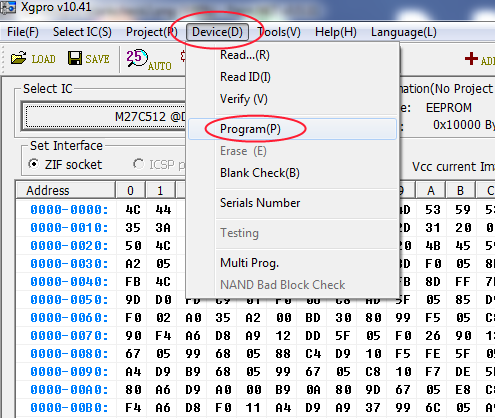Image resolution: width=495 pixels, height=418 pixels.
Task: Open the M27C512 Select IC device button
Action: coord(106,116)
